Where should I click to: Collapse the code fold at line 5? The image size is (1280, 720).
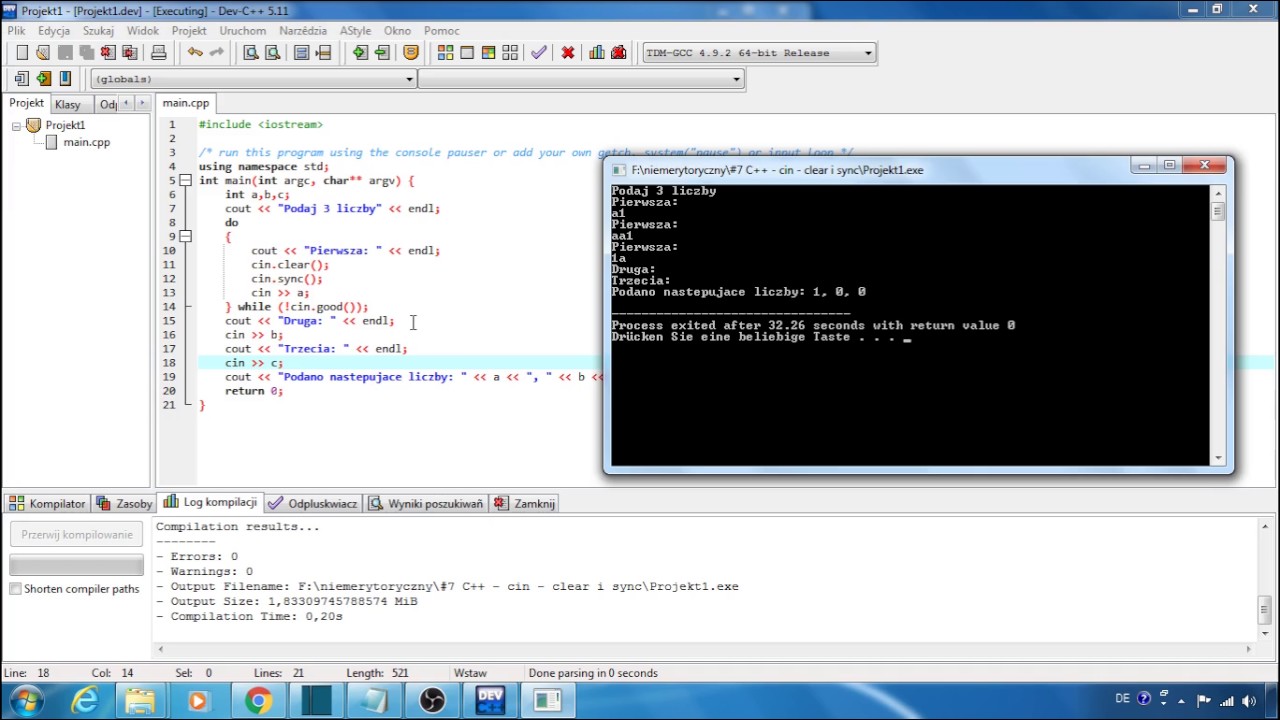click(x=186, y=181)
